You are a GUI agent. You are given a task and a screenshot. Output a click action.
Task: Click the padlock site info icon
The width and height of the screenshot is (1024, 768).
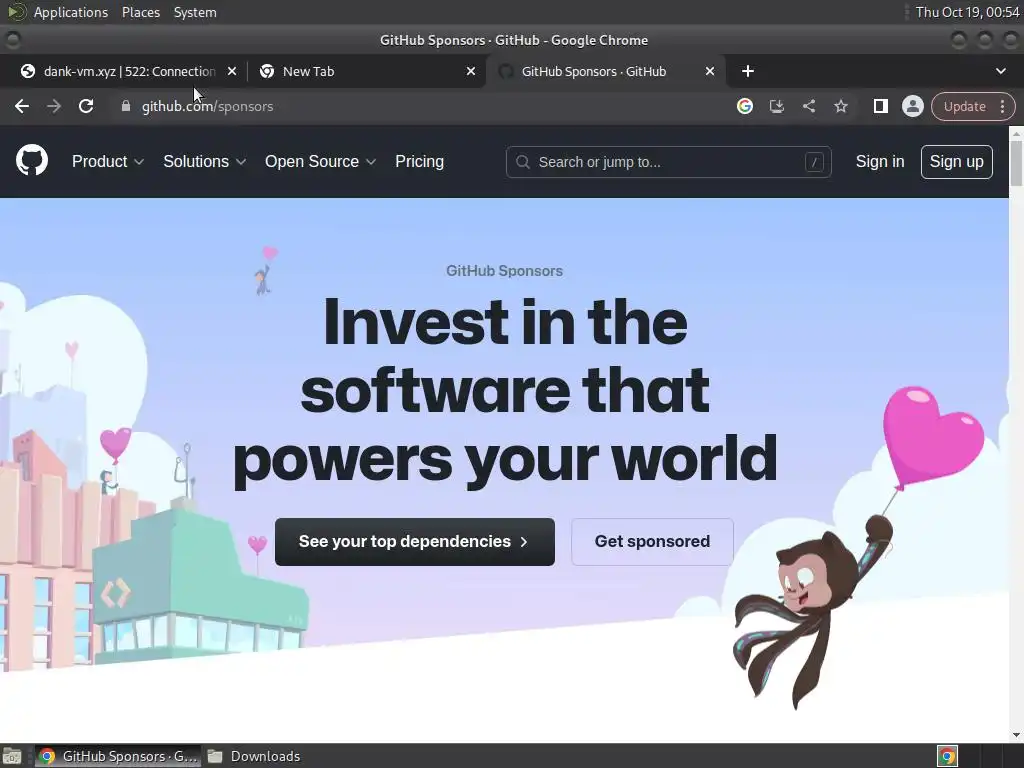126,106
